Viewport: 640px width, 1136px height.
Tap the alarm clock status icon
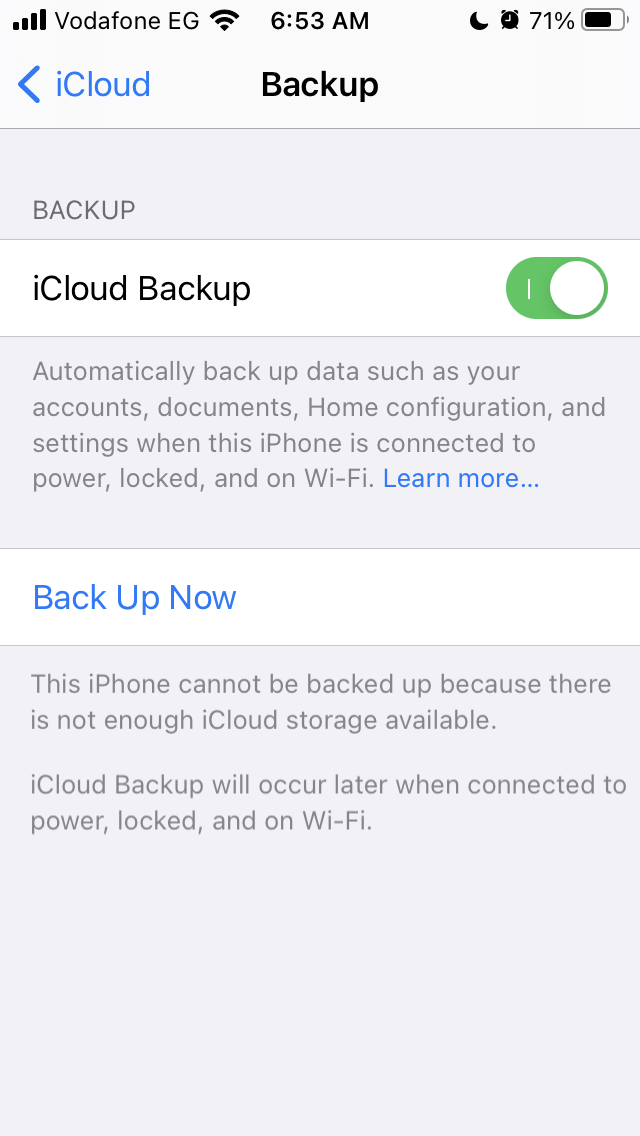tap(510, 20)
